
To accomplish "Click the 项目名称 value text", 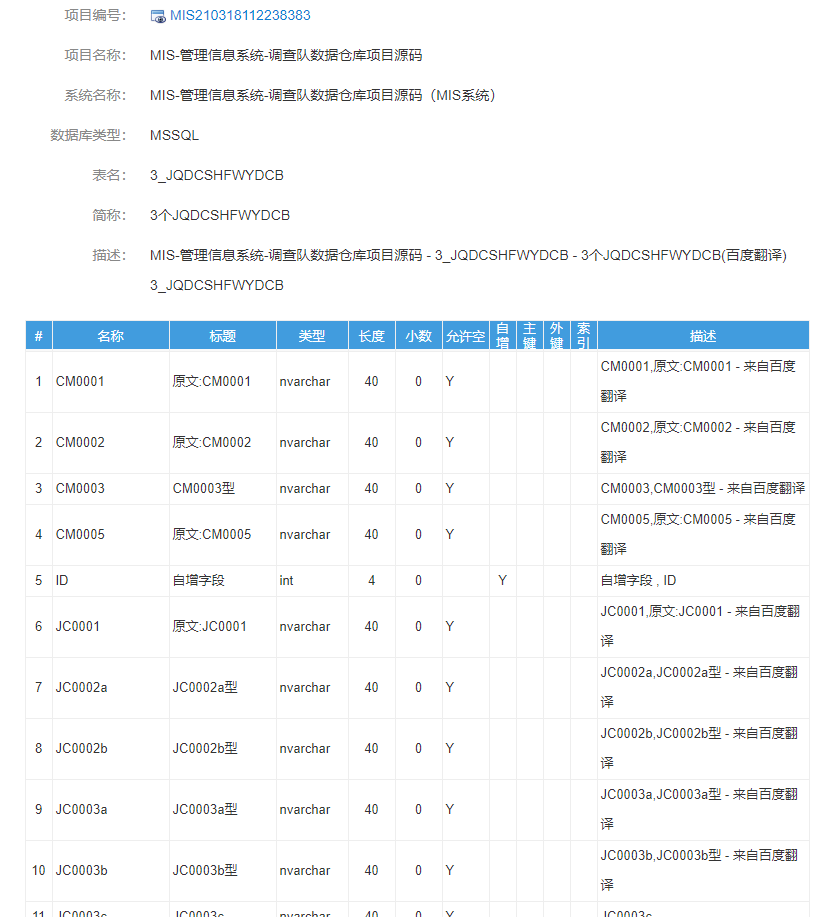I will point(286,55).
